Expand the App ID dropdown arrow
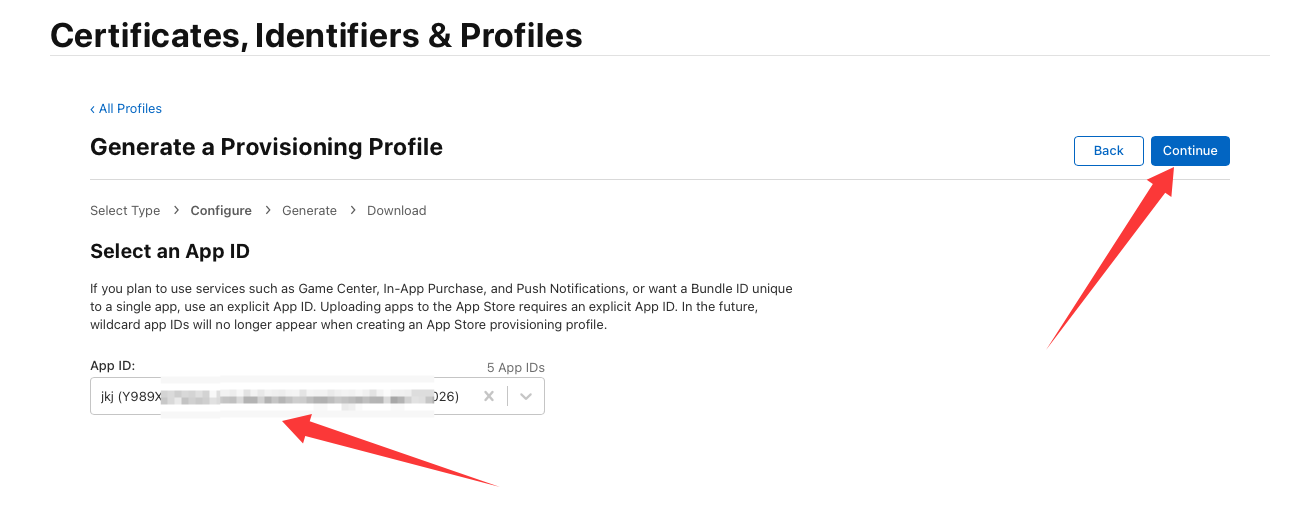 526,396
